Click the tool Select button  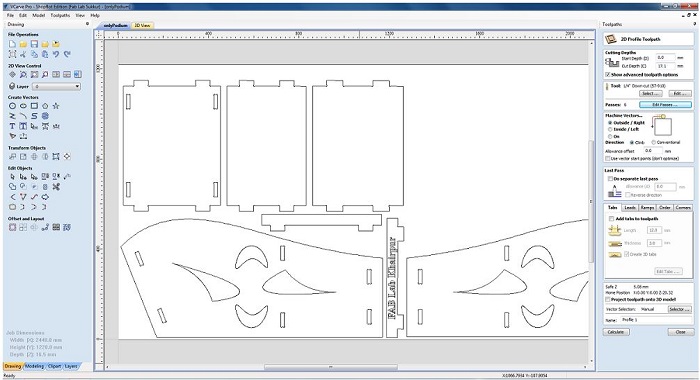[650, 93]
